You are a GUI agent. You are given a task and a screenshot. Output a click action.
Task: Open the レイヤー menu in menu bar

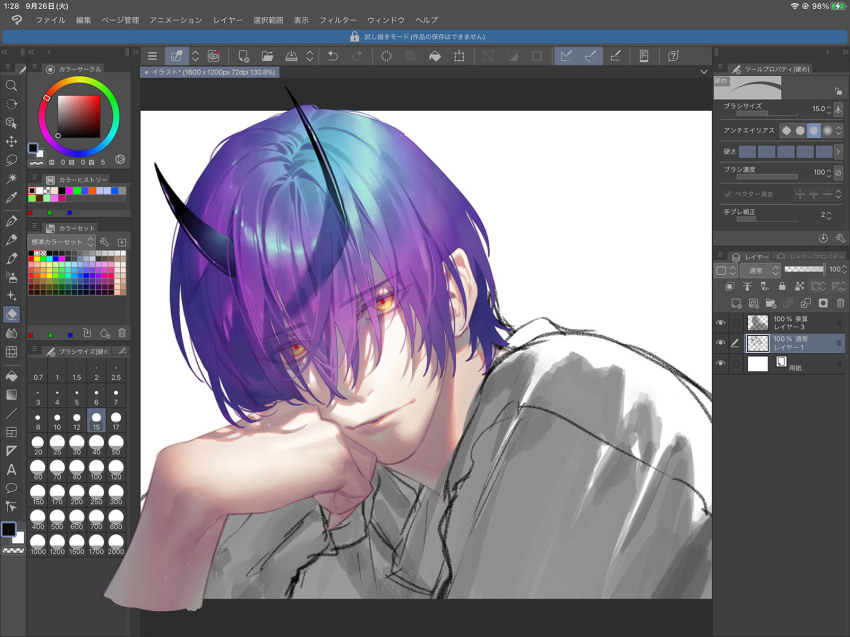point(228,20)
